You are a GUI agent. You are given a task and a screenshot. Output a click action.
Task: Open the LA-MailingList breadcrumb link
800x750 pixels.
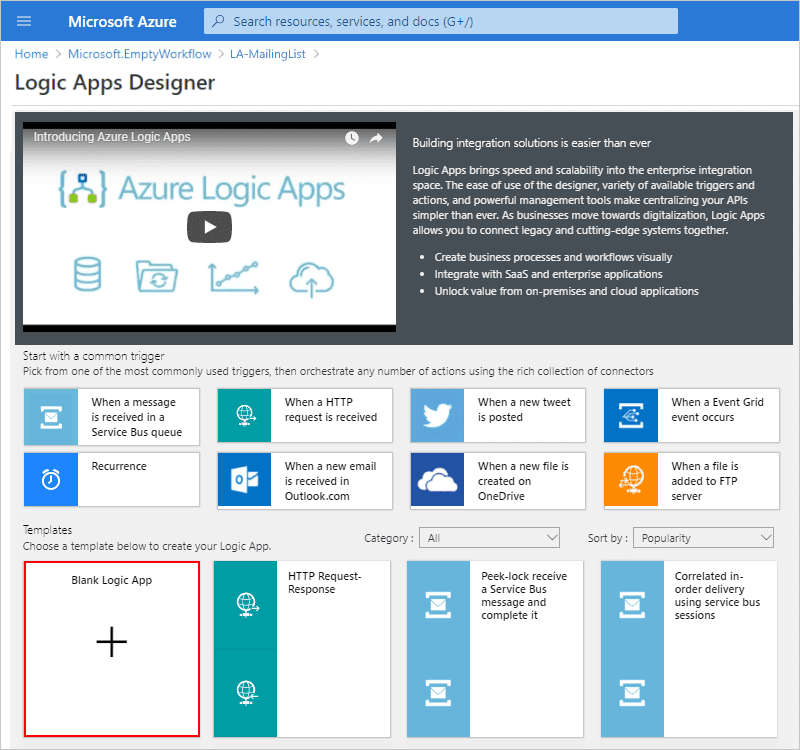point(267,54)
